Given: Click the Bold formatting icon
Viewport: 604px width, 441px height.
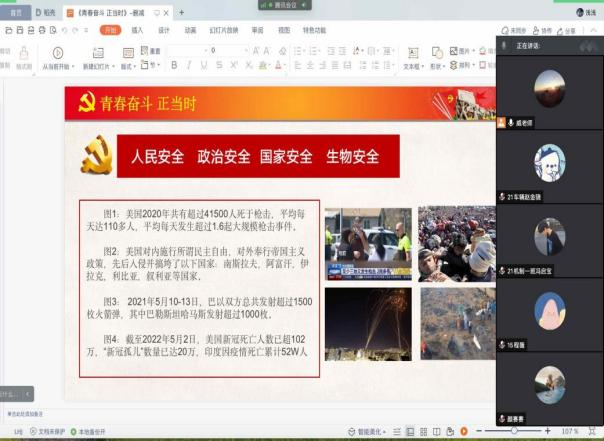Looking at the screenshot, I should click(x=174, y=65).
